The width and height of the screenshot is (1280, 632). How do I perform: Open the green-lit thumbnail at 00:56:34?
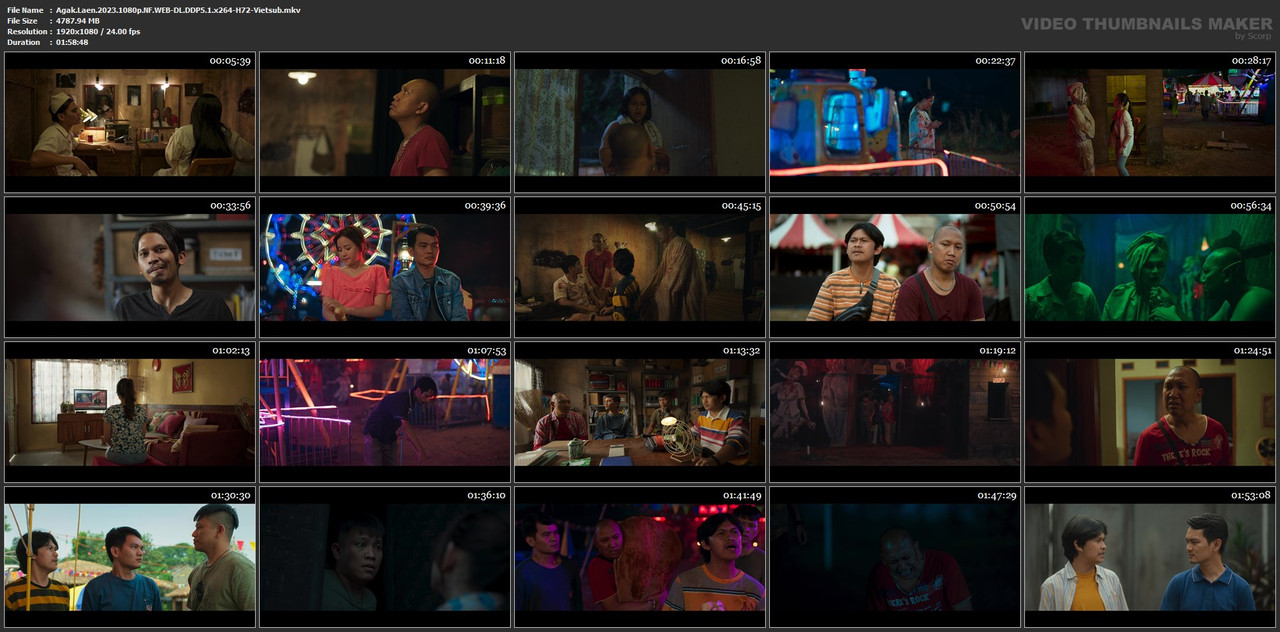[x=1150, y=267]
